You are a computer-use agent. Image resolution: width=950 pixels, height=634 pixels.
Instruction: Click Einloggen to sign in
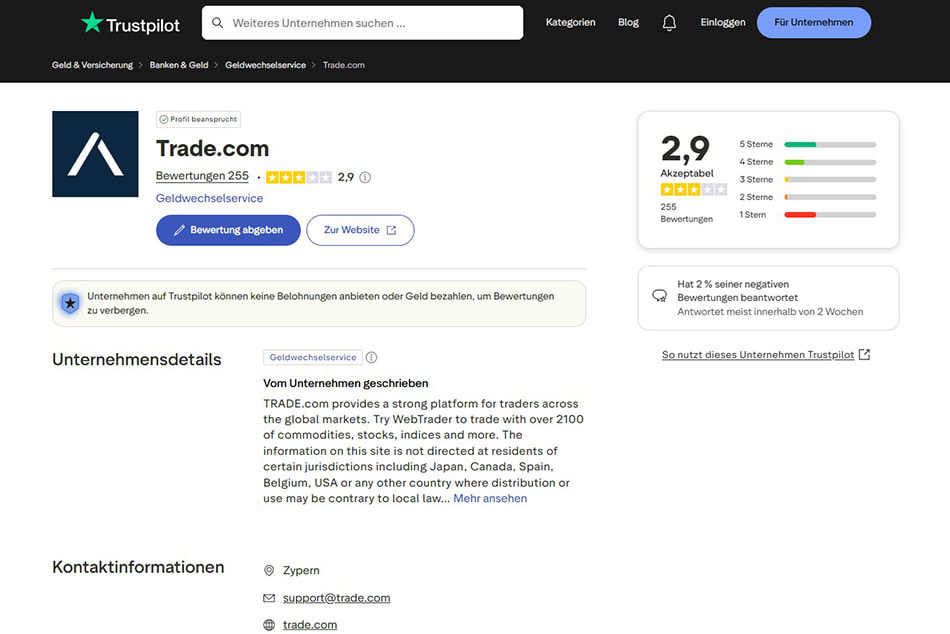pyautogui.click(x=723, y=22)
